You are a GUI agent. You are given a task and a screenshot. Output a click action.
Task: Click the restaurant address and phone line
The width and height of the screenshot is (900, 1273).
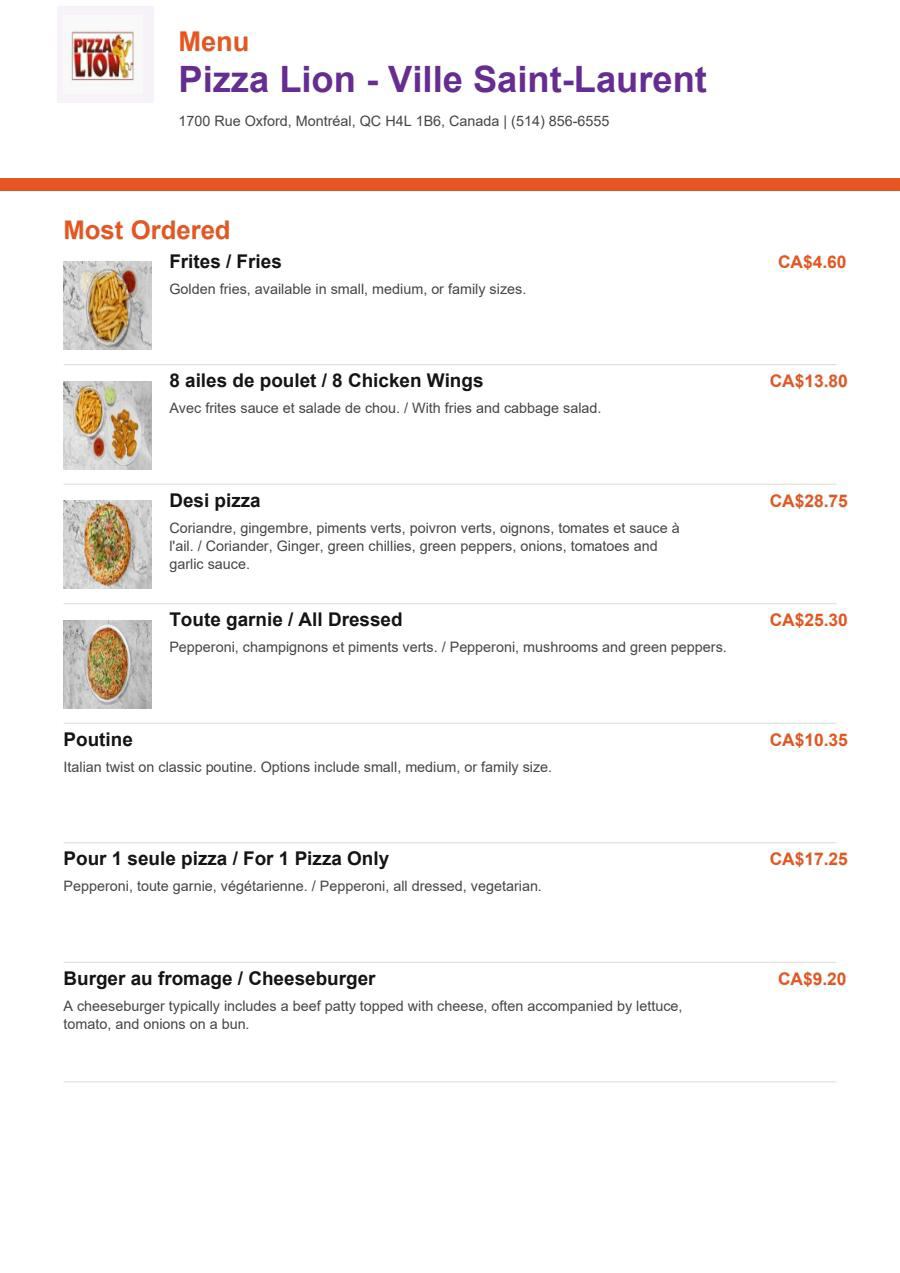(x=394, y=122)
